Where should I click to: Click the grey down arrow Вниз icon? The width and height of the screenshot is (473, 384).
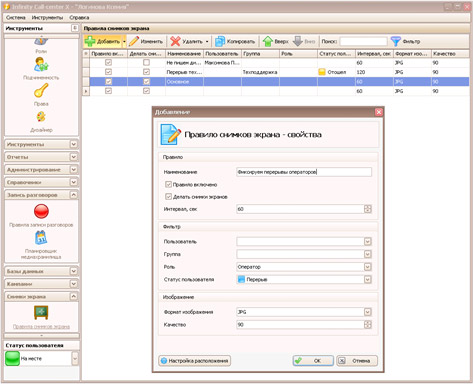point(297,41)
